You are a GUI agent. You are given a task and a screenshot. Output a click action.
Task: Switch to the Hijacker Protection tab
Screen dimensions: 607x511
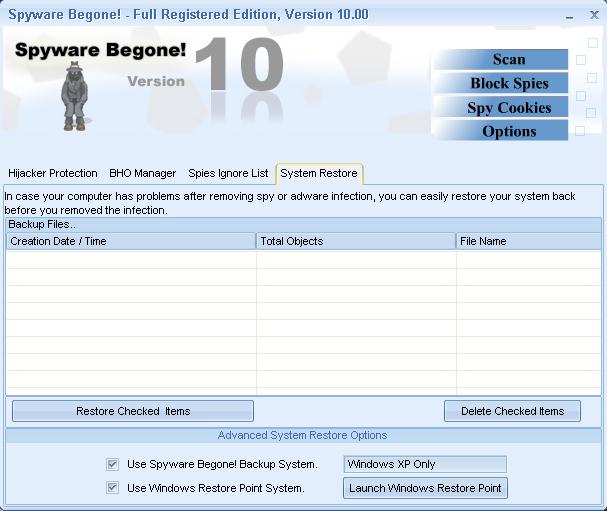coord(53,173)
